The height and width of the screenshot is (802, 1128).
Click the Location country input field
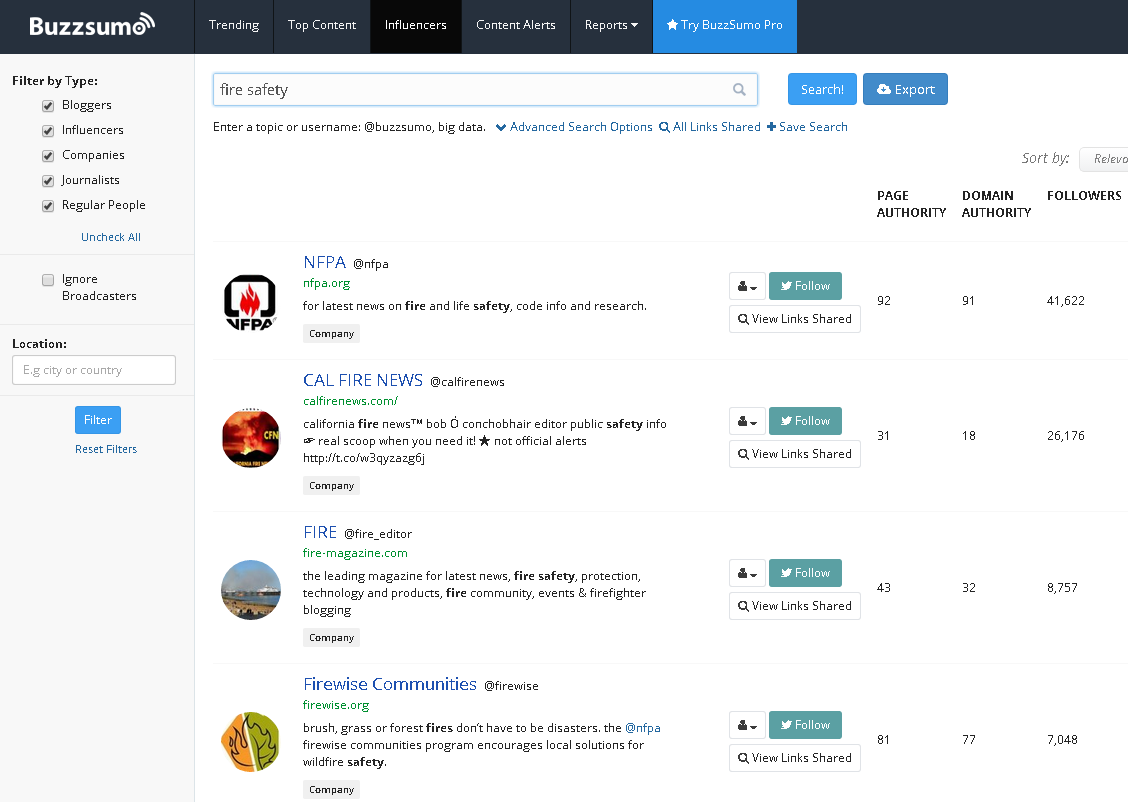[93, 369]
